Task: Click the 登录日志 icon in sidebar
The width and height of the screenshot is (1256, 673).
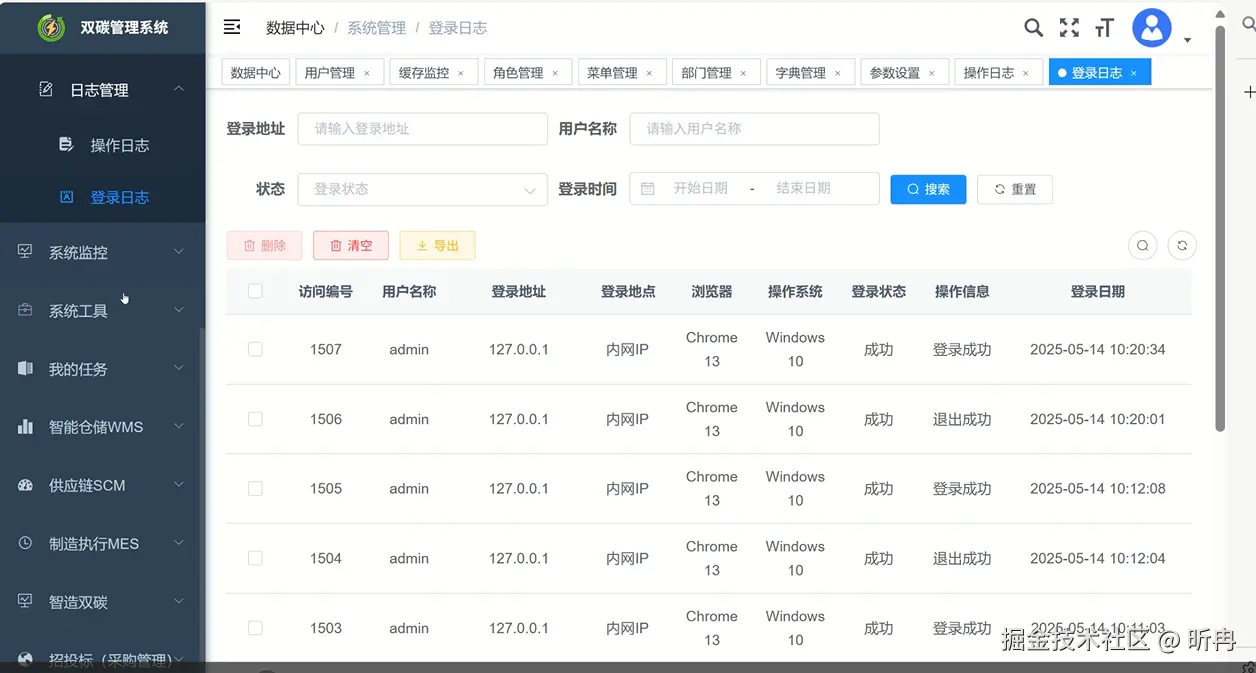Action: point(66,197)
